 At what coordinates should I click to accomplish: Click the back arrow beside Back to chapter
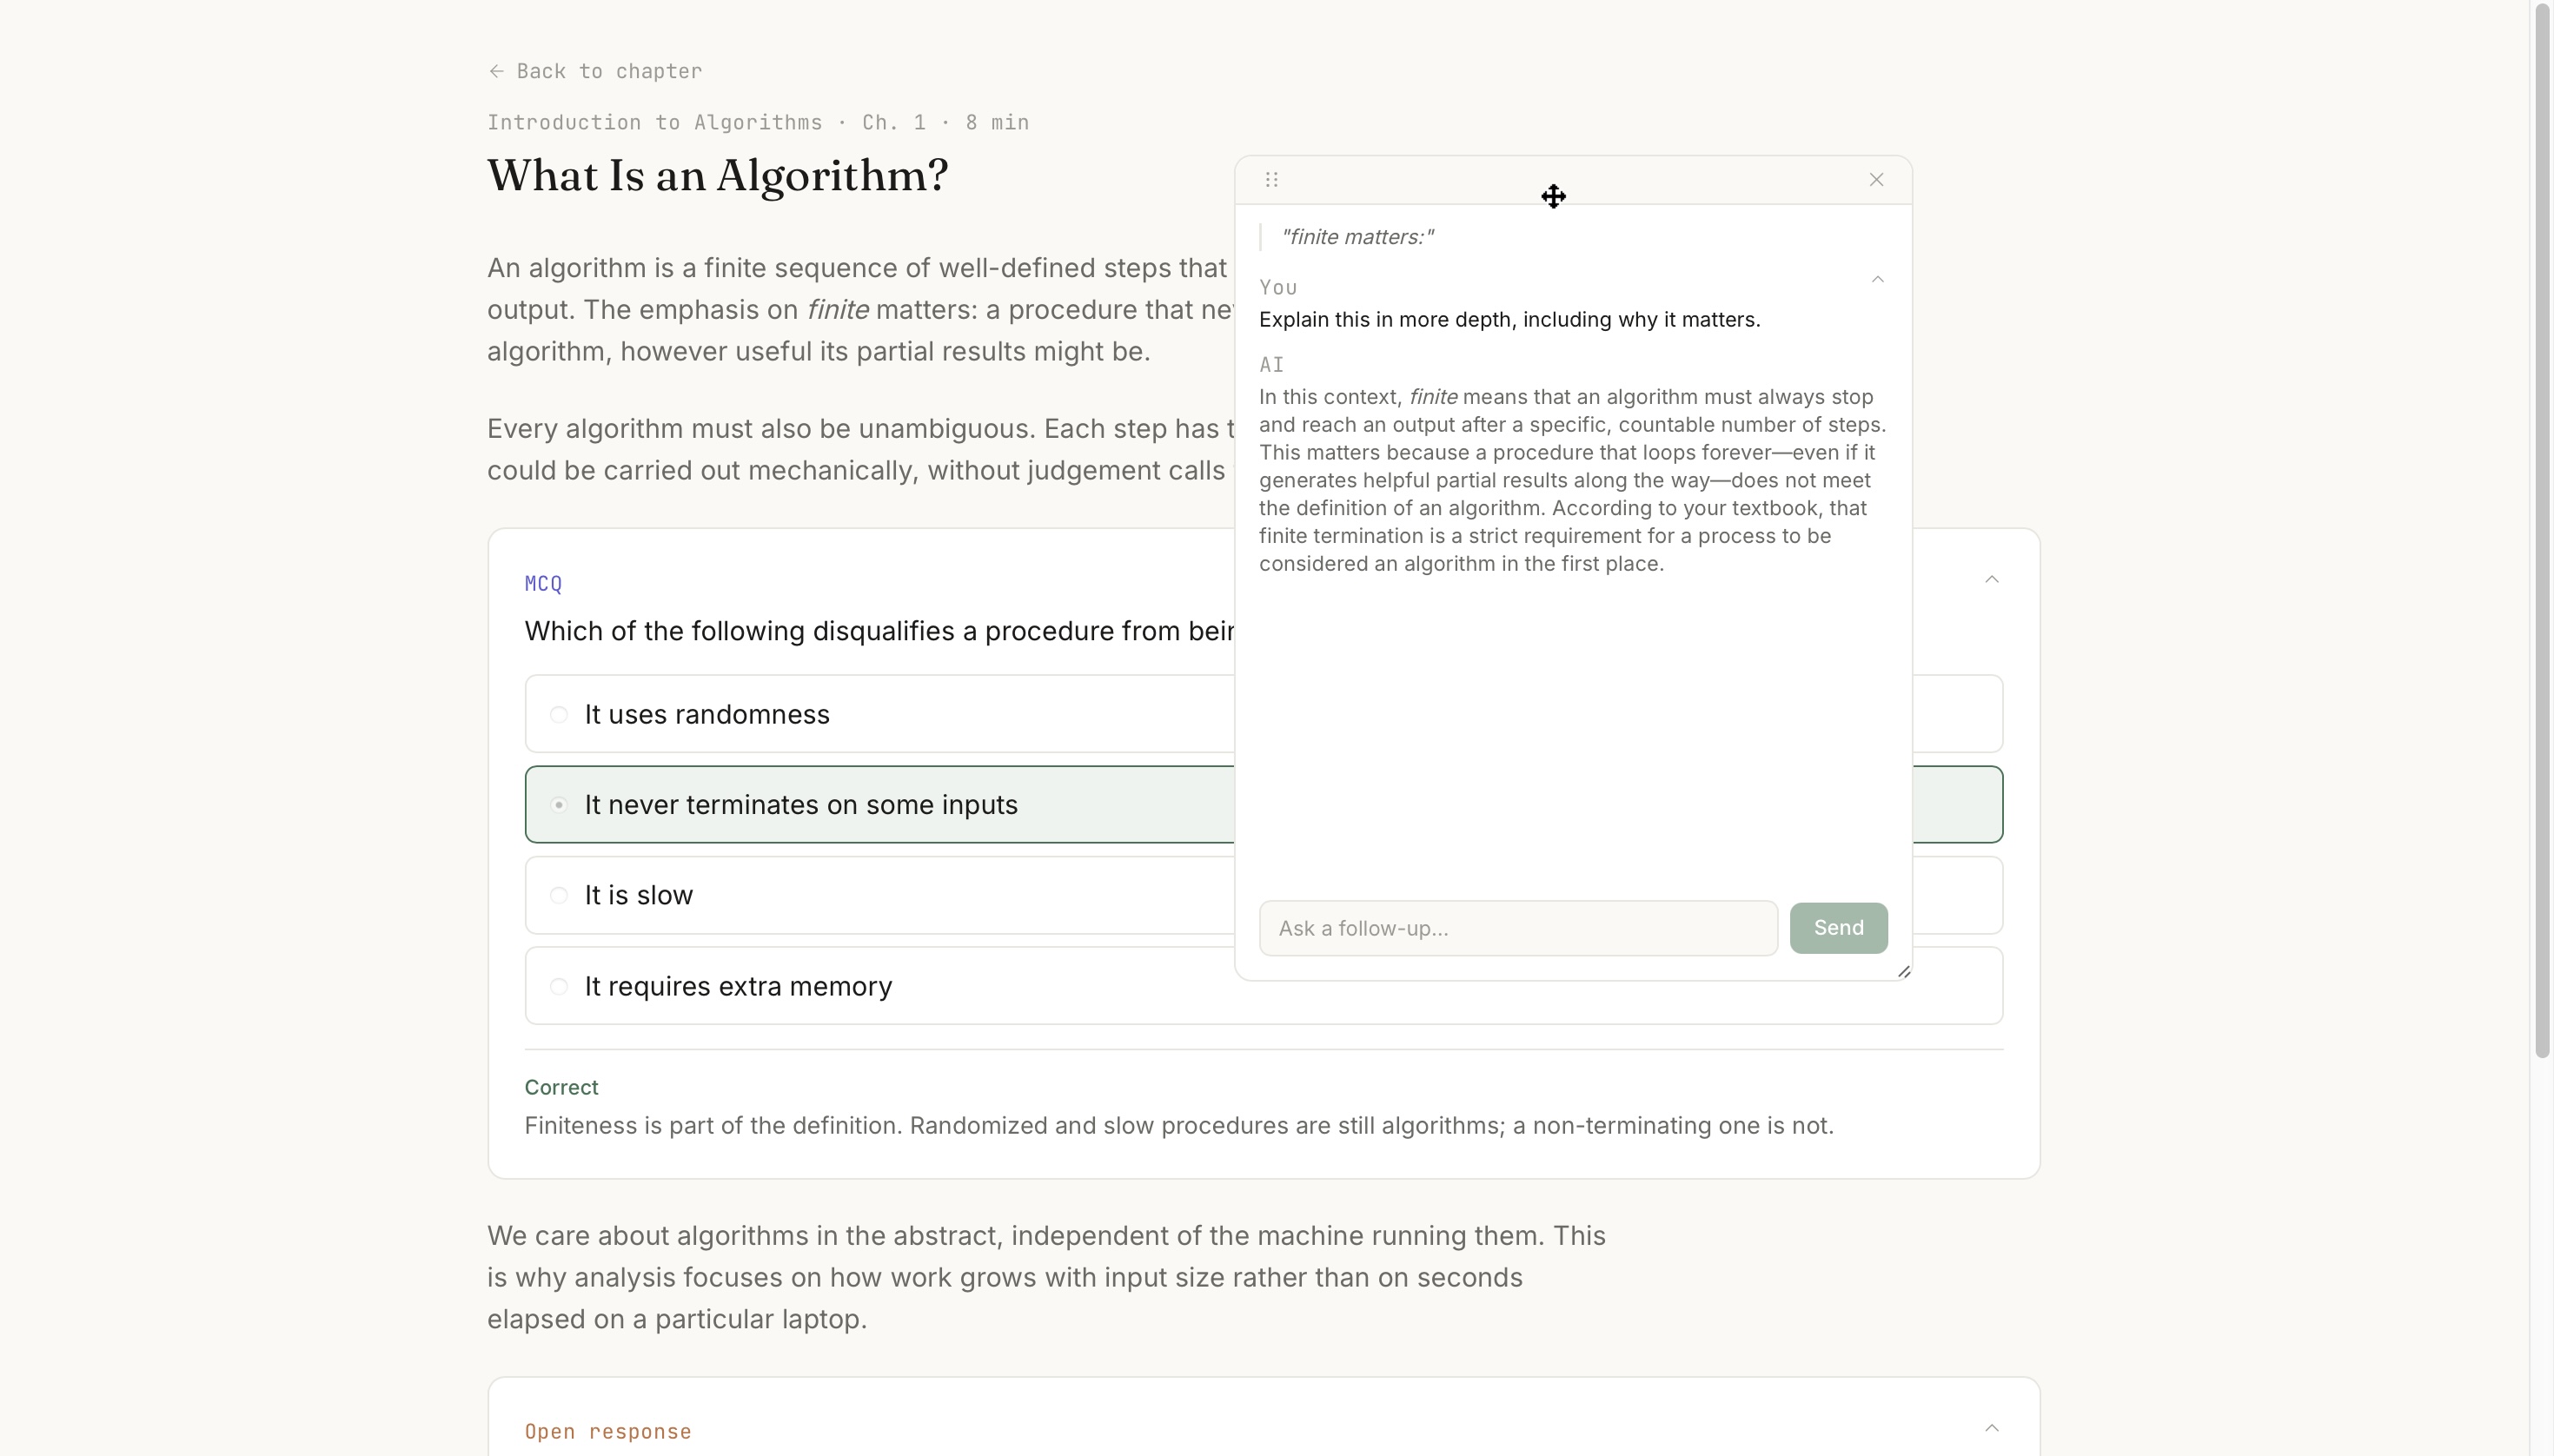(x=496, y=71)
